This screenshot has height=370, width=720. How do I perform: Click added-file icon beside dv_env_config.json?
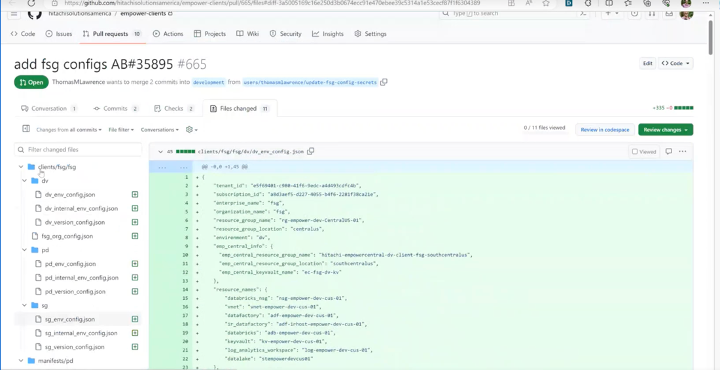coord(135,195)
